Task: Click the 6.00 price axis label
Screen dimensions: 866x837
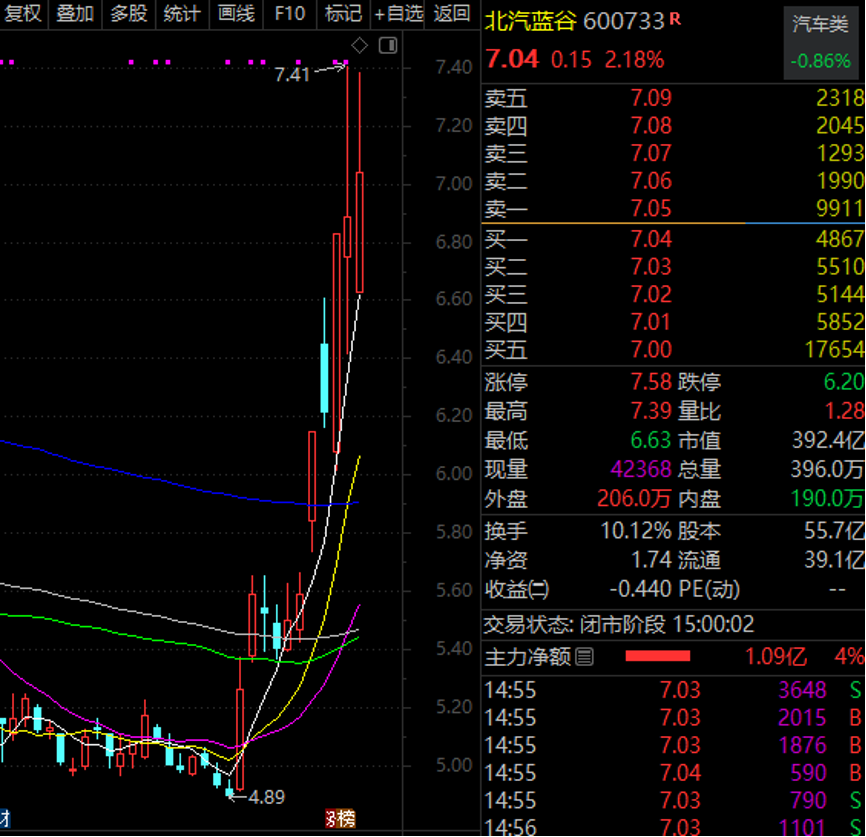Action: point(455,474)
